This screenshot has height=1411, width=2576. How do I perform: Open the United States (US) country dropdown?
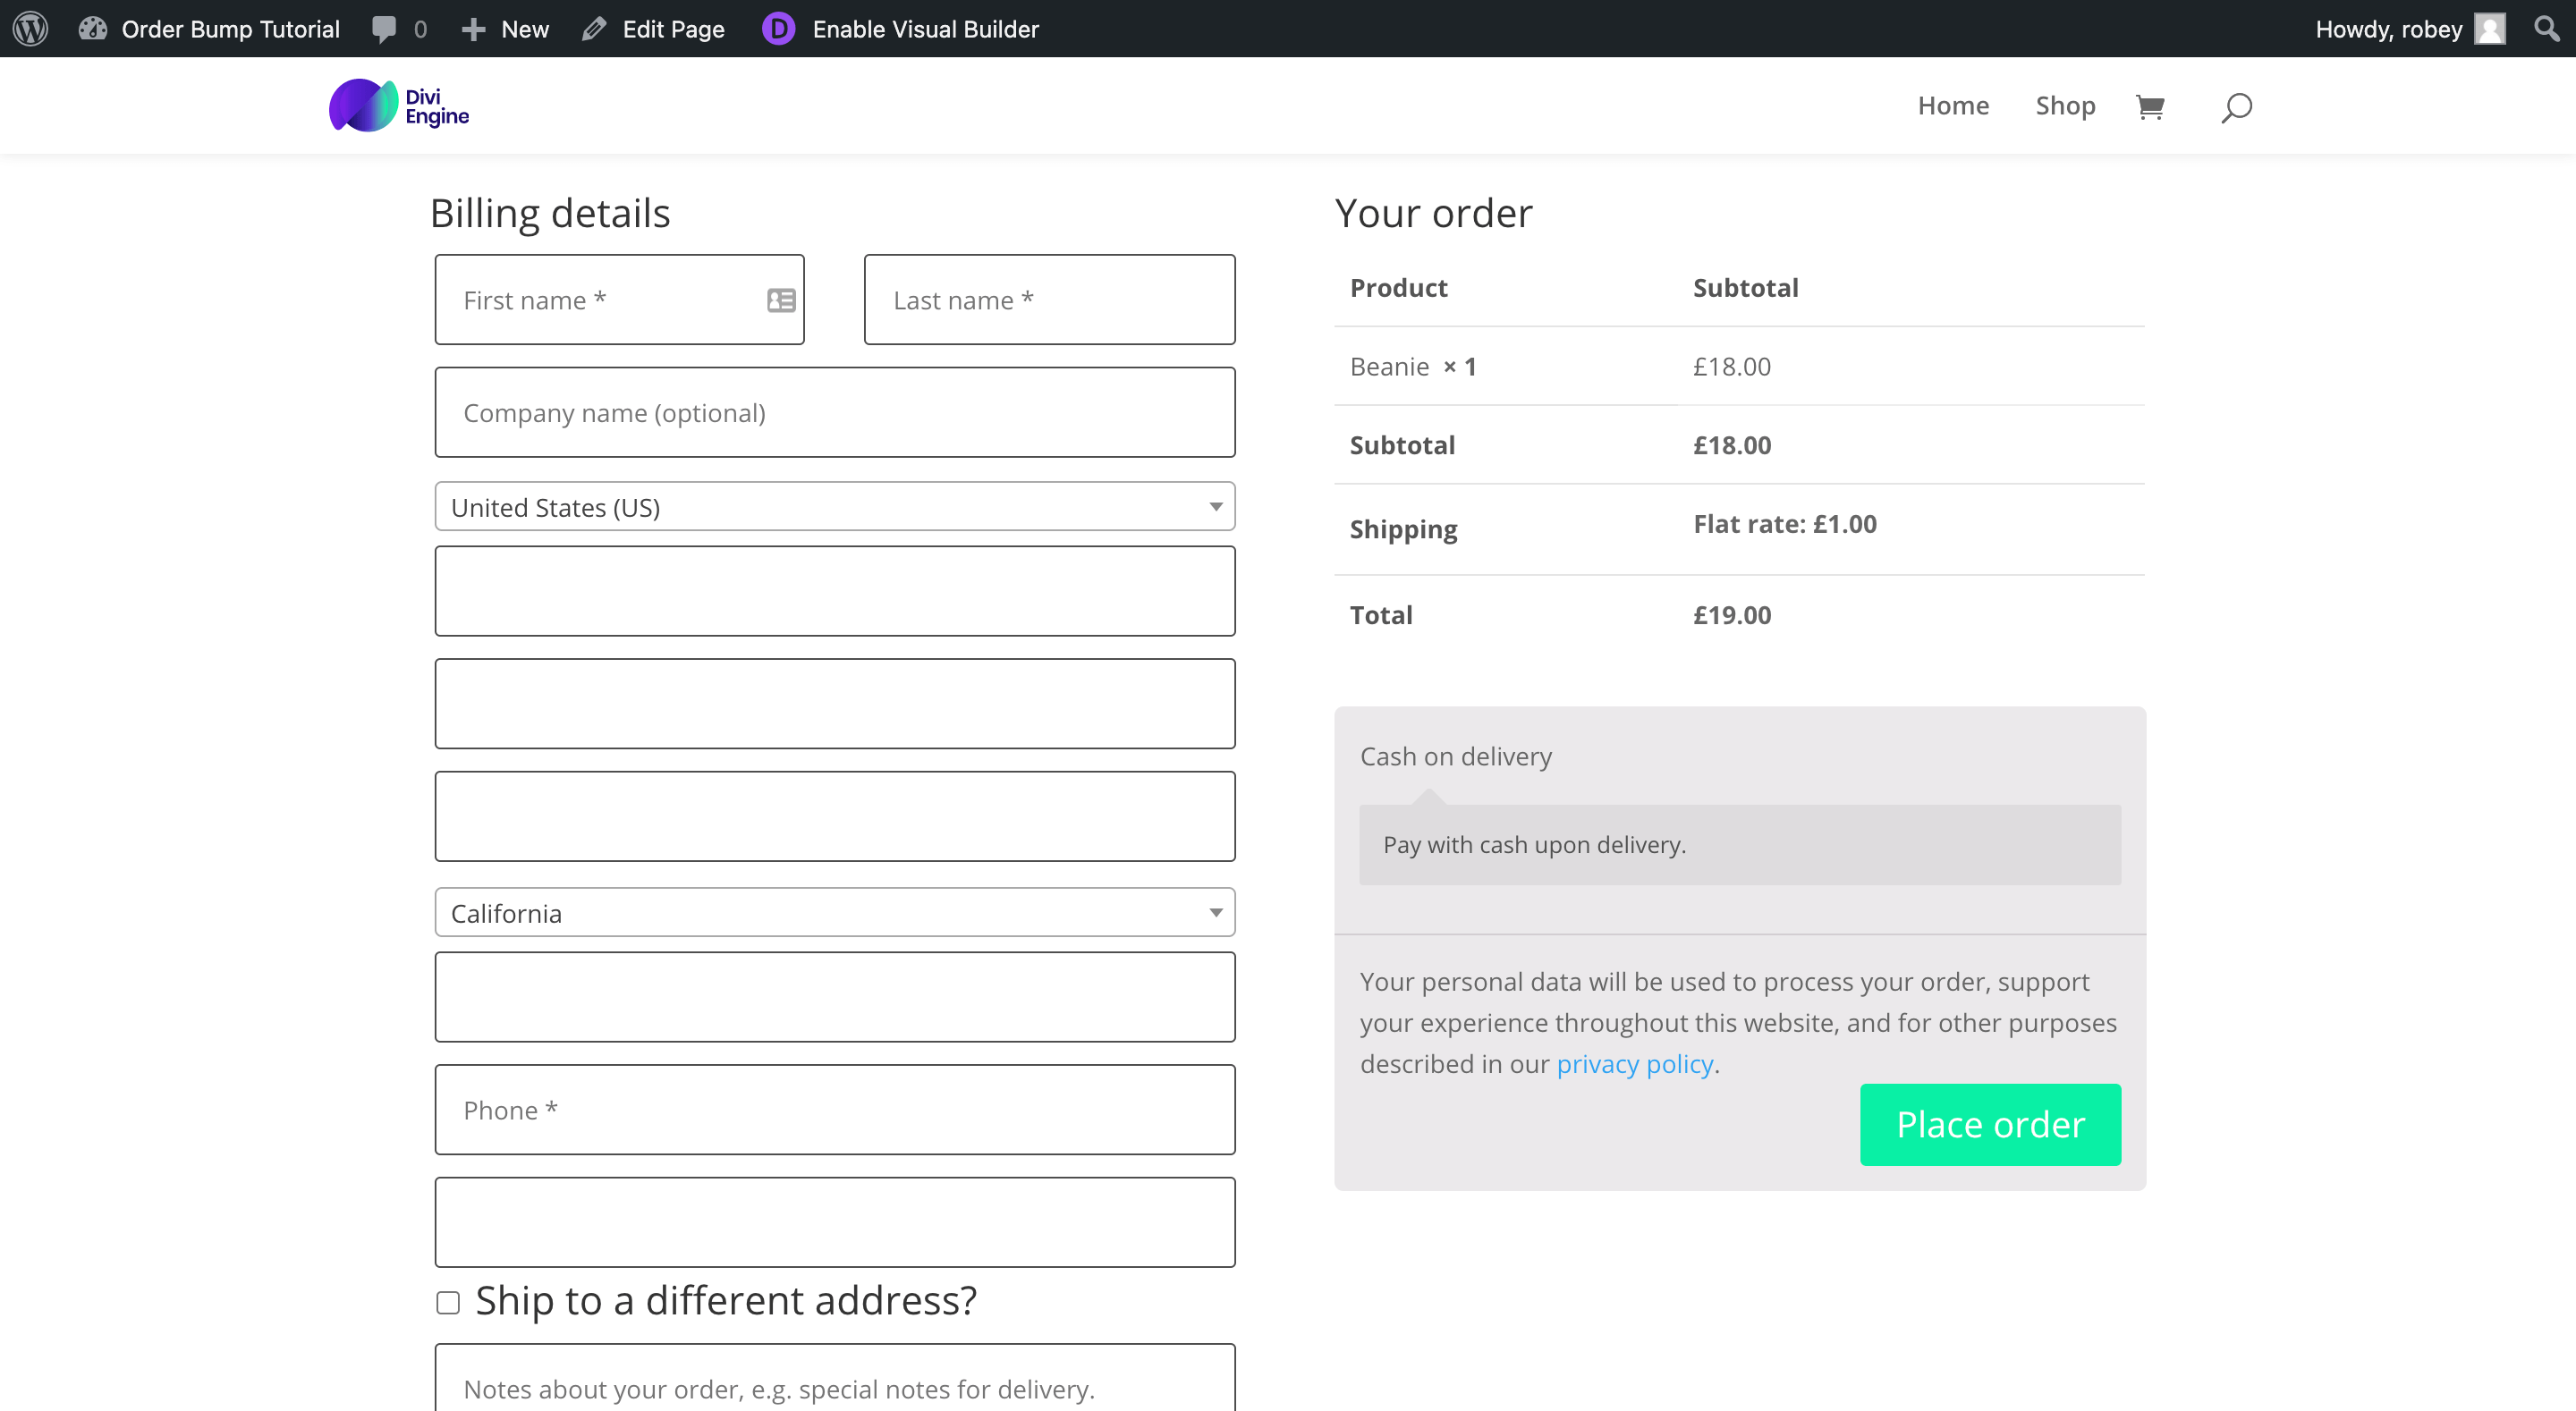(835, 507)
